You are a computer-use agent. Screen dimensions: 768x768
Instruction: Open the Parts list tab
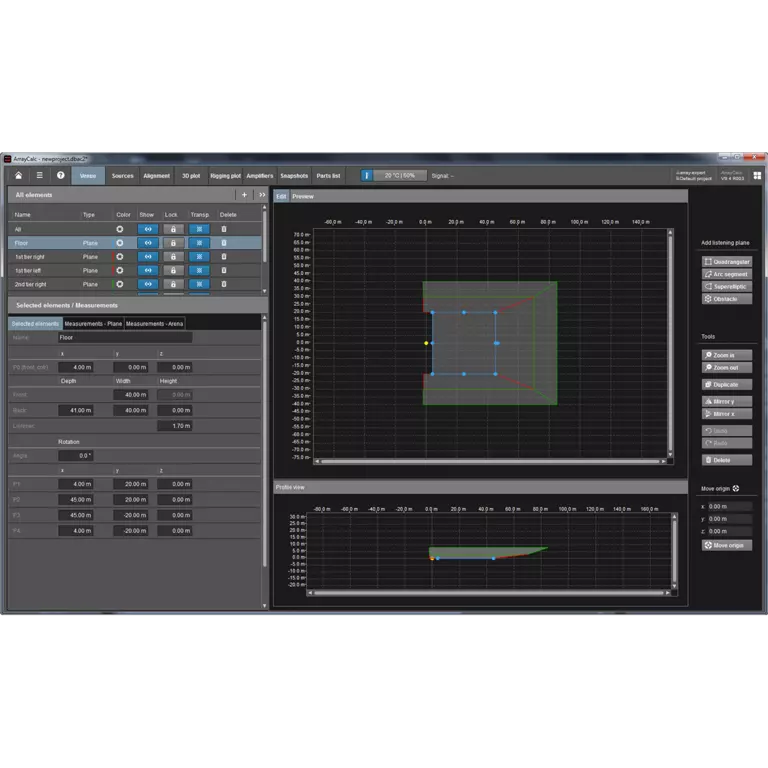328,176
